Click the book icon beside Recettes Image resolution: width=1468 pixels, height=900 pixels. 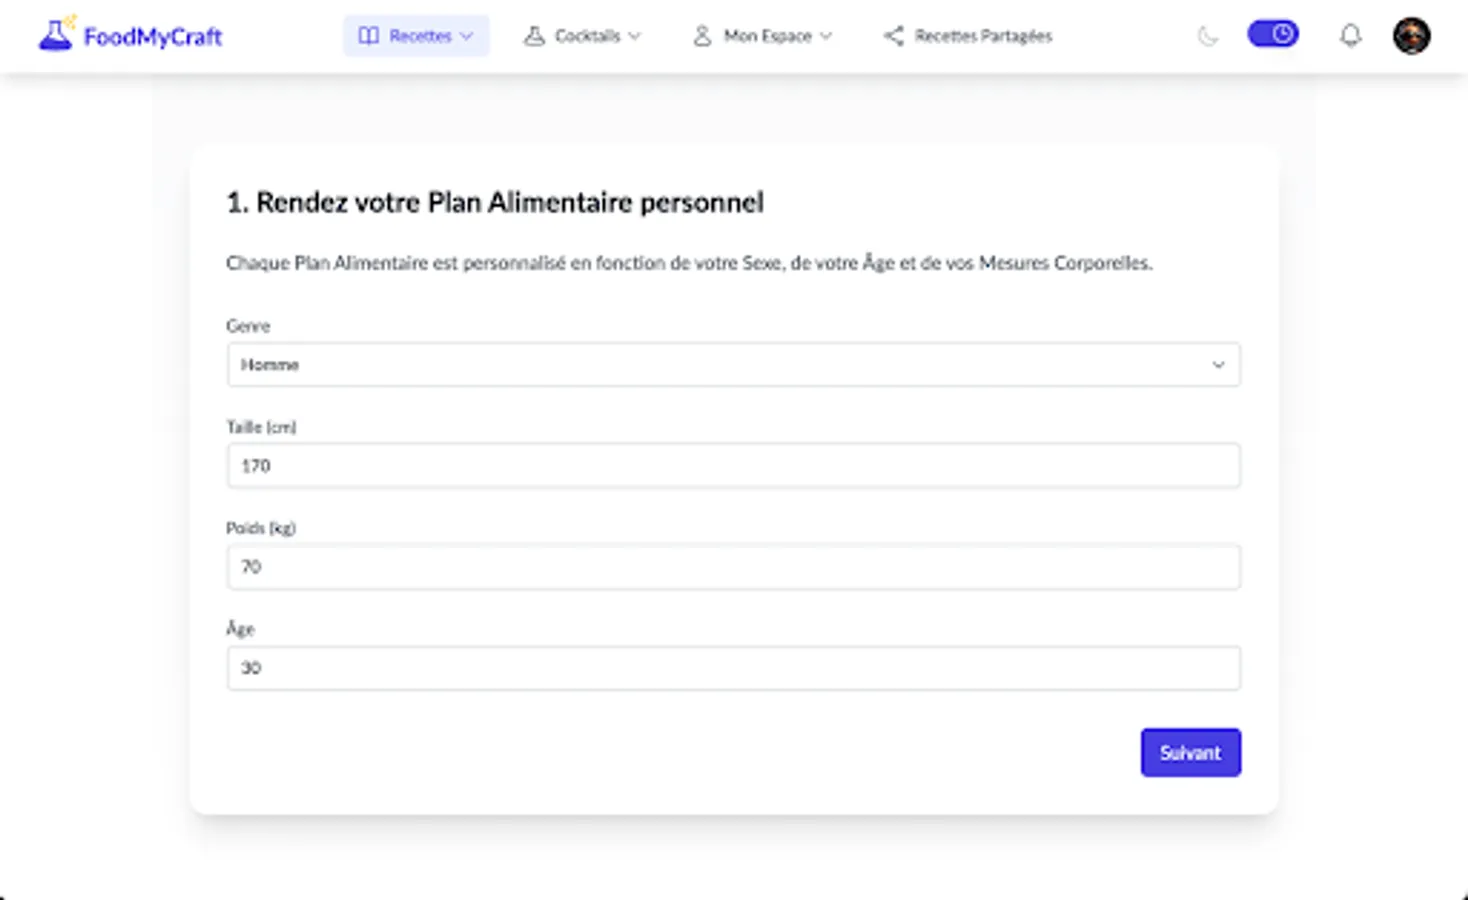(x=369, y=36)
